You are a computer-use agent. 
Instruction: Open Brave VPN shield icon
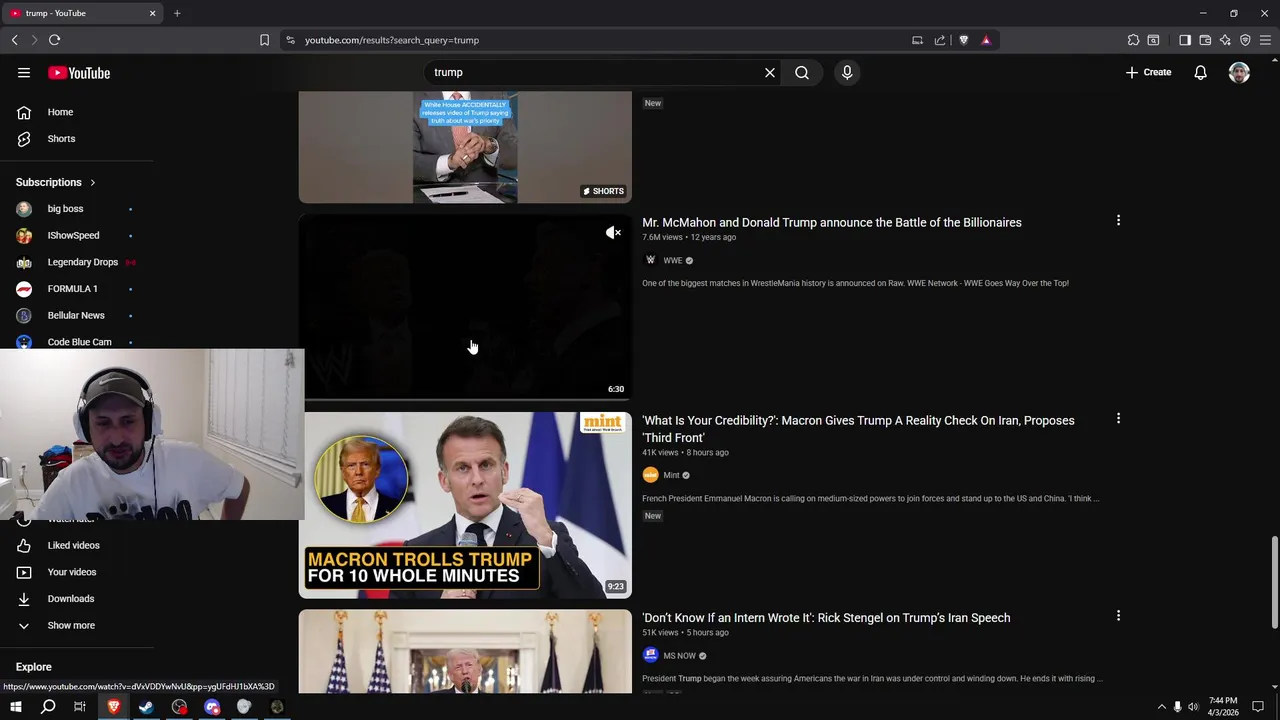1245,40
